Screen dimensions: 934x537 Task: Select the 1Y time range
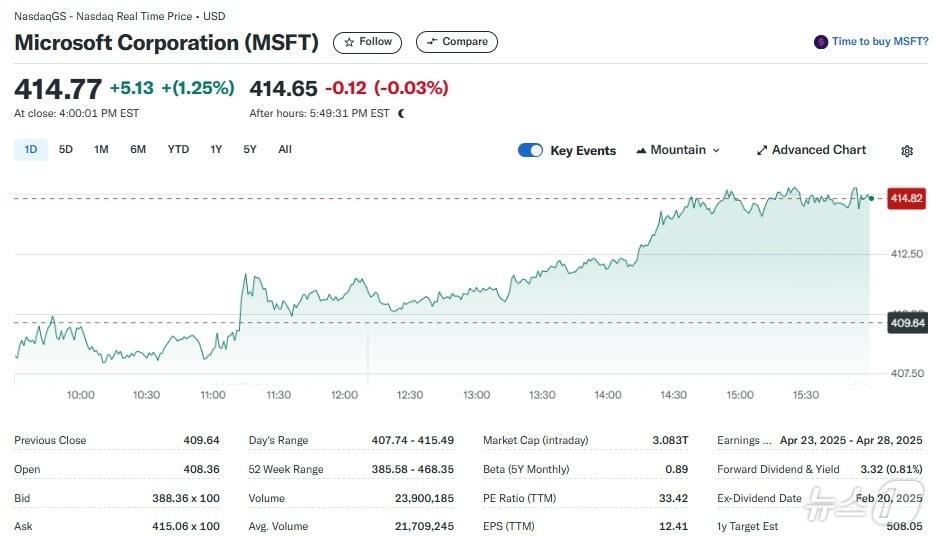click(x=216, y=150)
